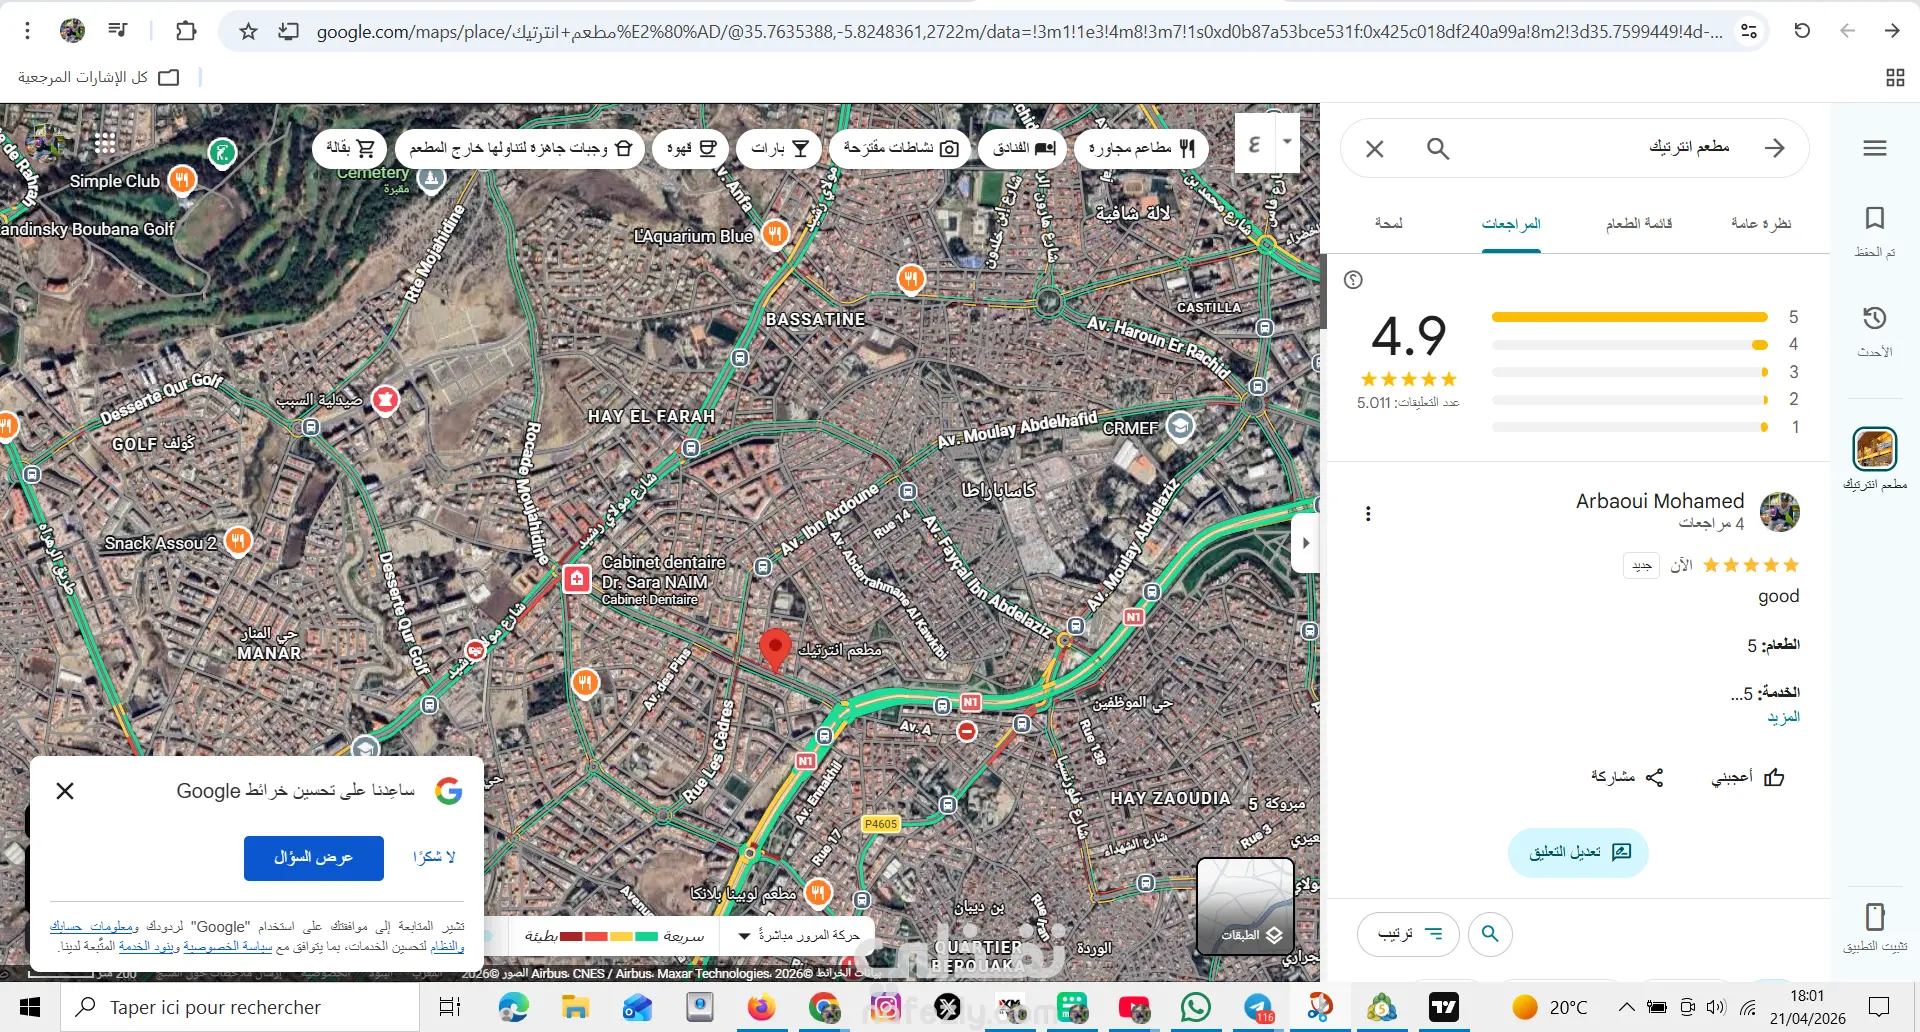1920x1032 pixels.
Task: Open WhatsApp from the taskbar
Action: pyautogui.click(x=1195, y=1007)
